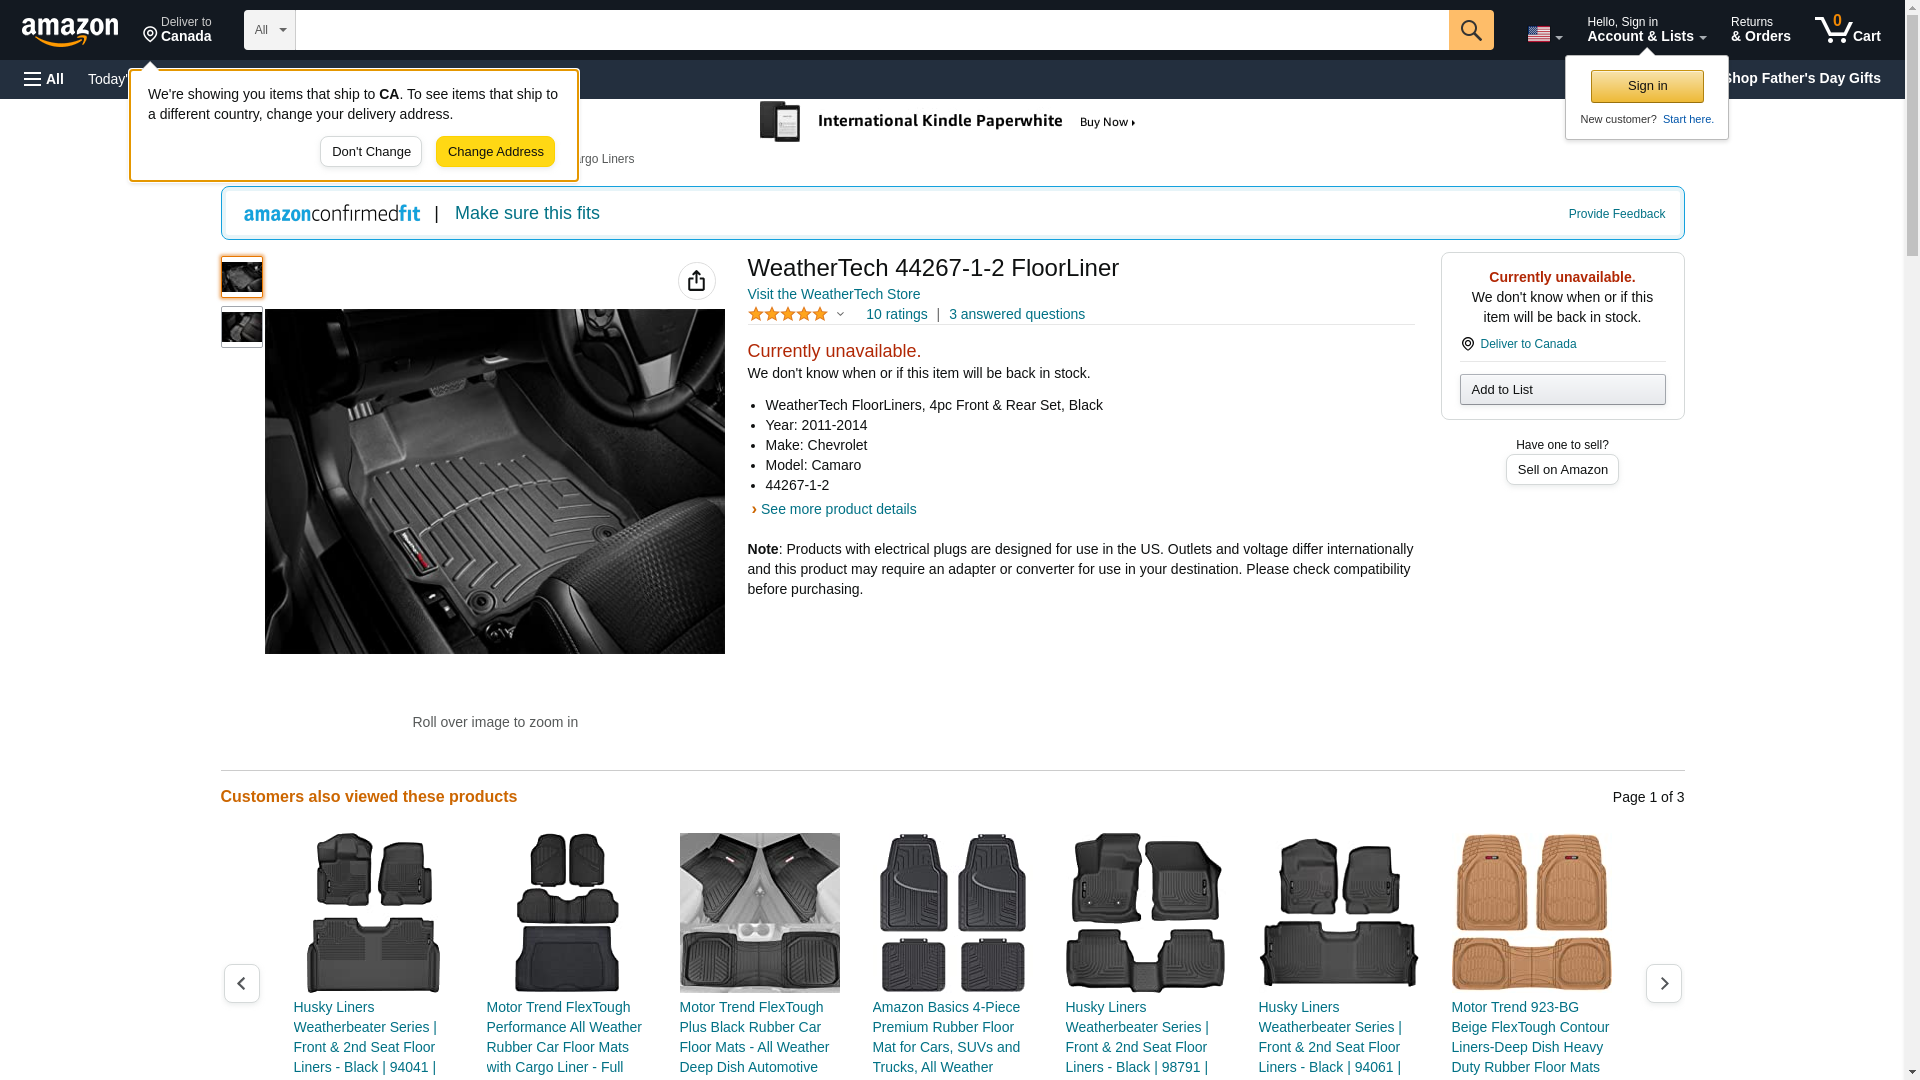Open the cart icon

click(1847, 30)
